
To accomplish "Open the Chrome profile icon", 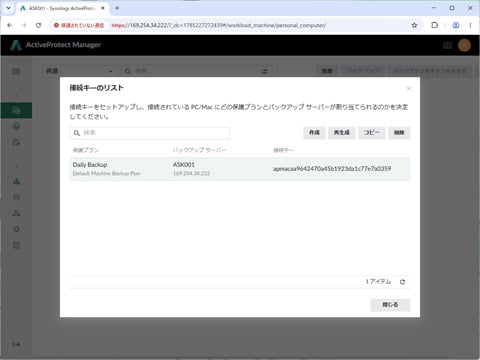I will pyautogui.click(x=456, y=25).
